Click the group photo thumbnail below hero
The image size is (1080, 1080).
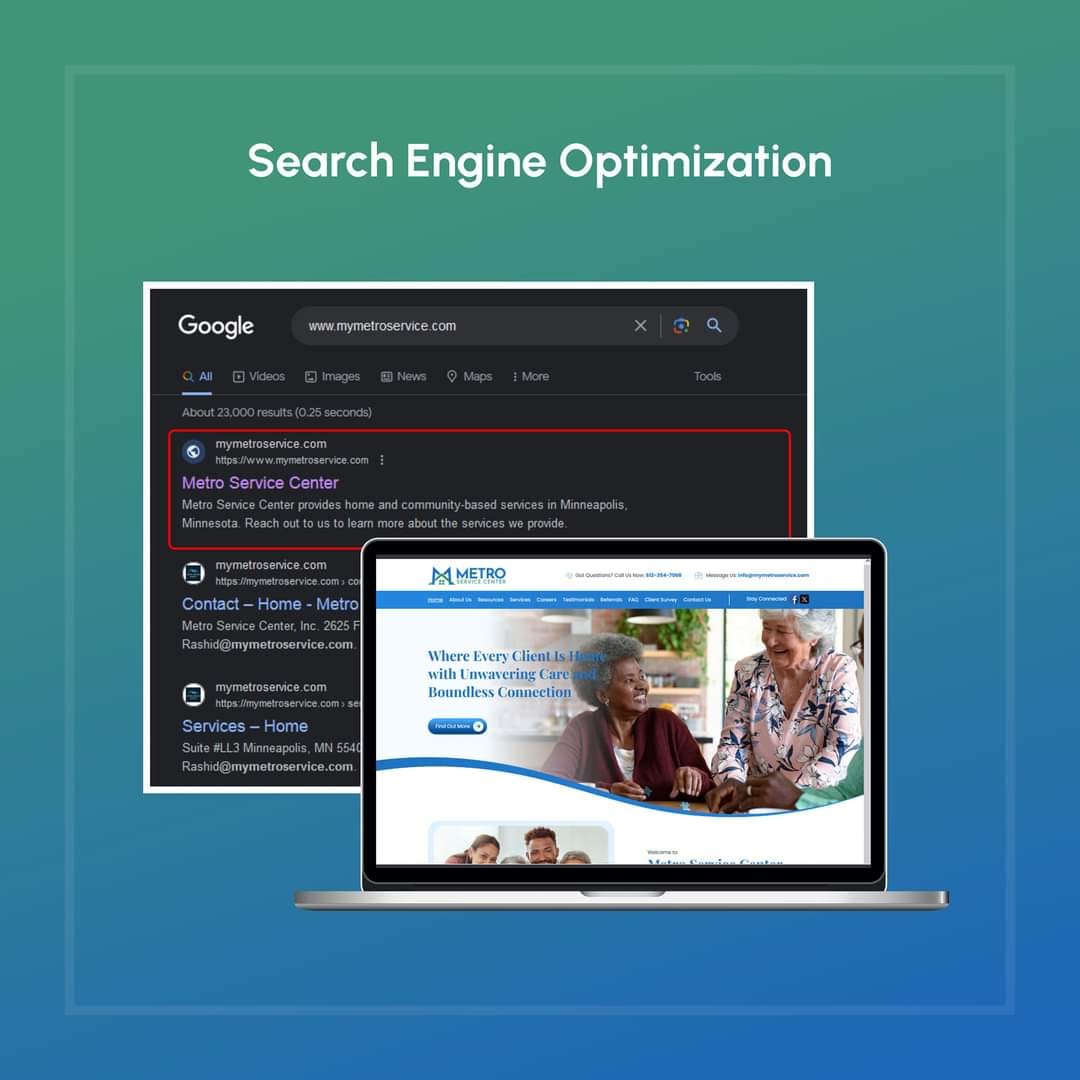click(x=521, y=843)
